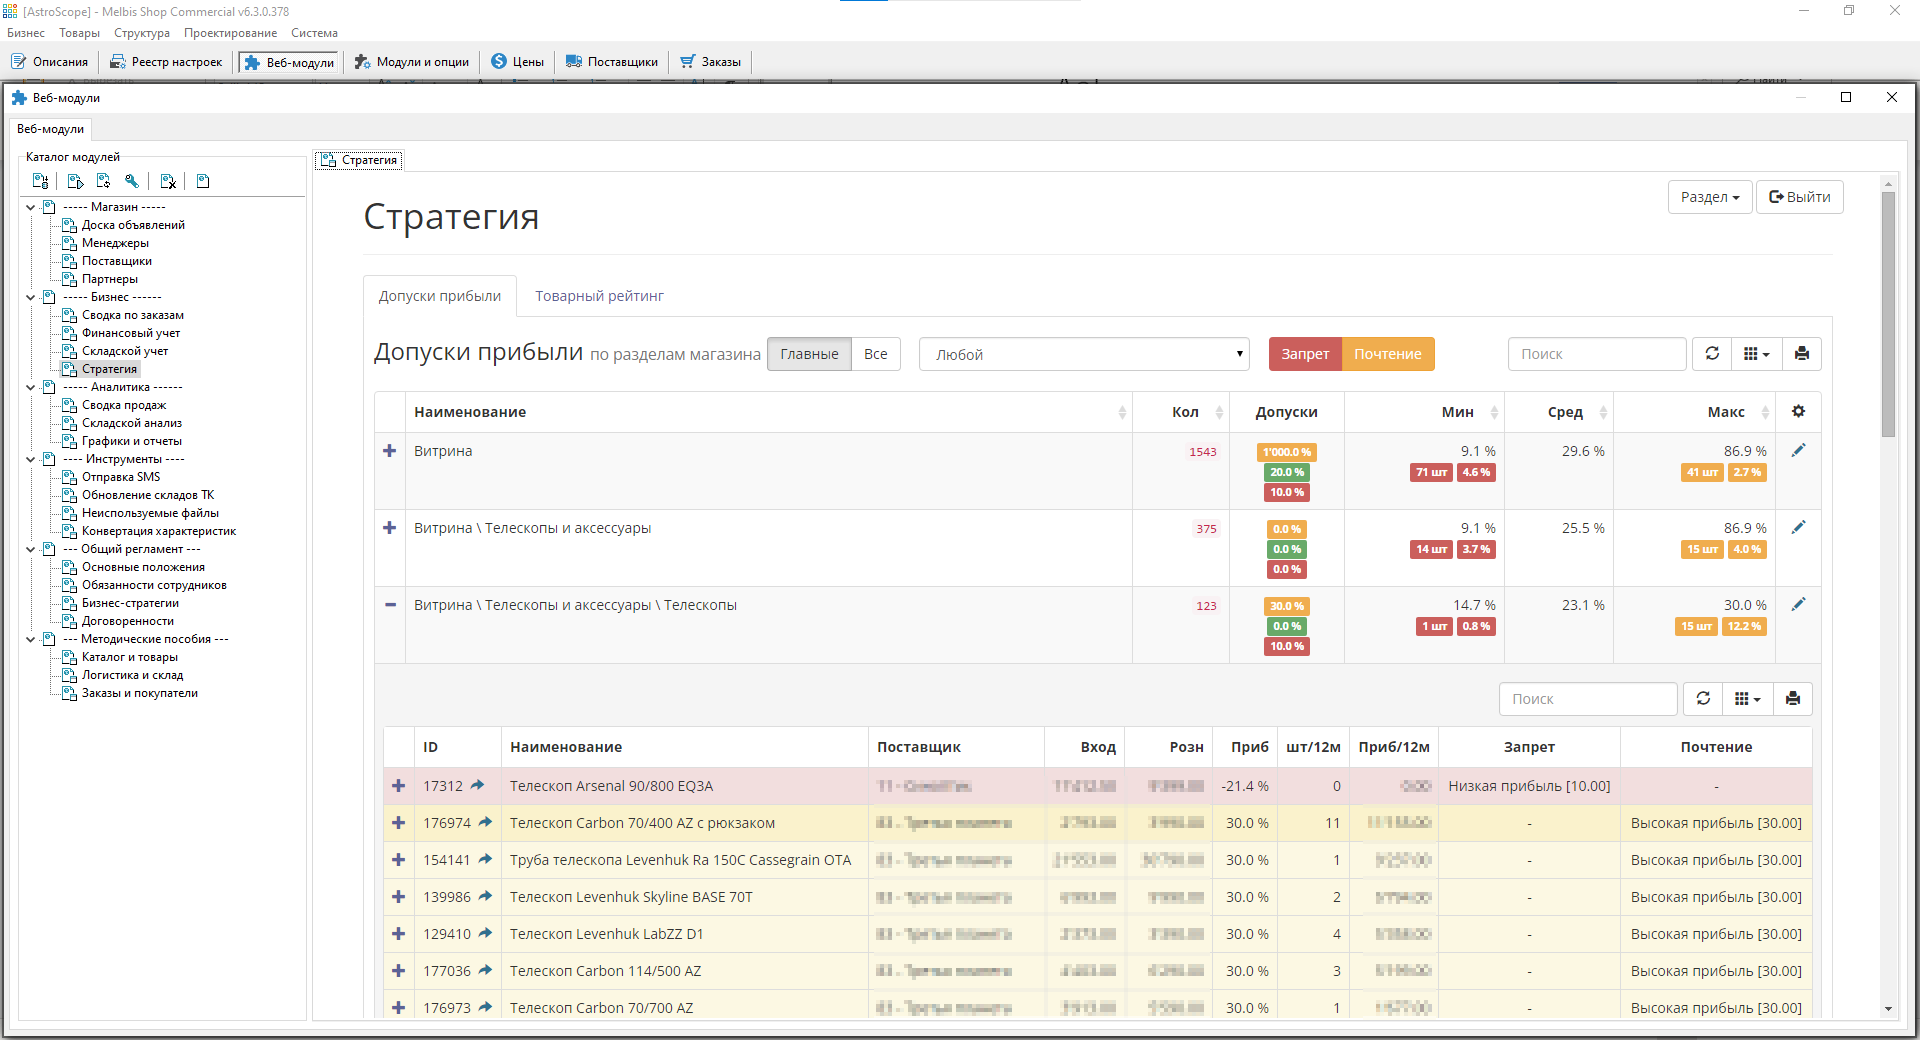Toggle the orange Почтение filter button
The height and width of the screenshot is (1040, 1920).
tap(1387, 354)
